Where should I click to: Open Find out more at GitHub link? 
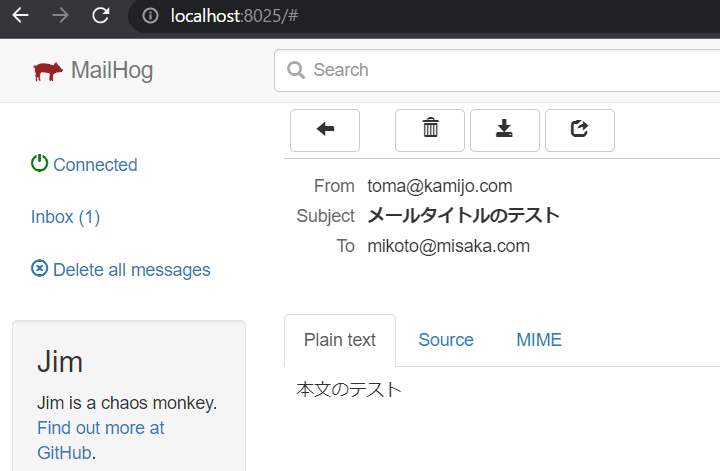point(101,440)
